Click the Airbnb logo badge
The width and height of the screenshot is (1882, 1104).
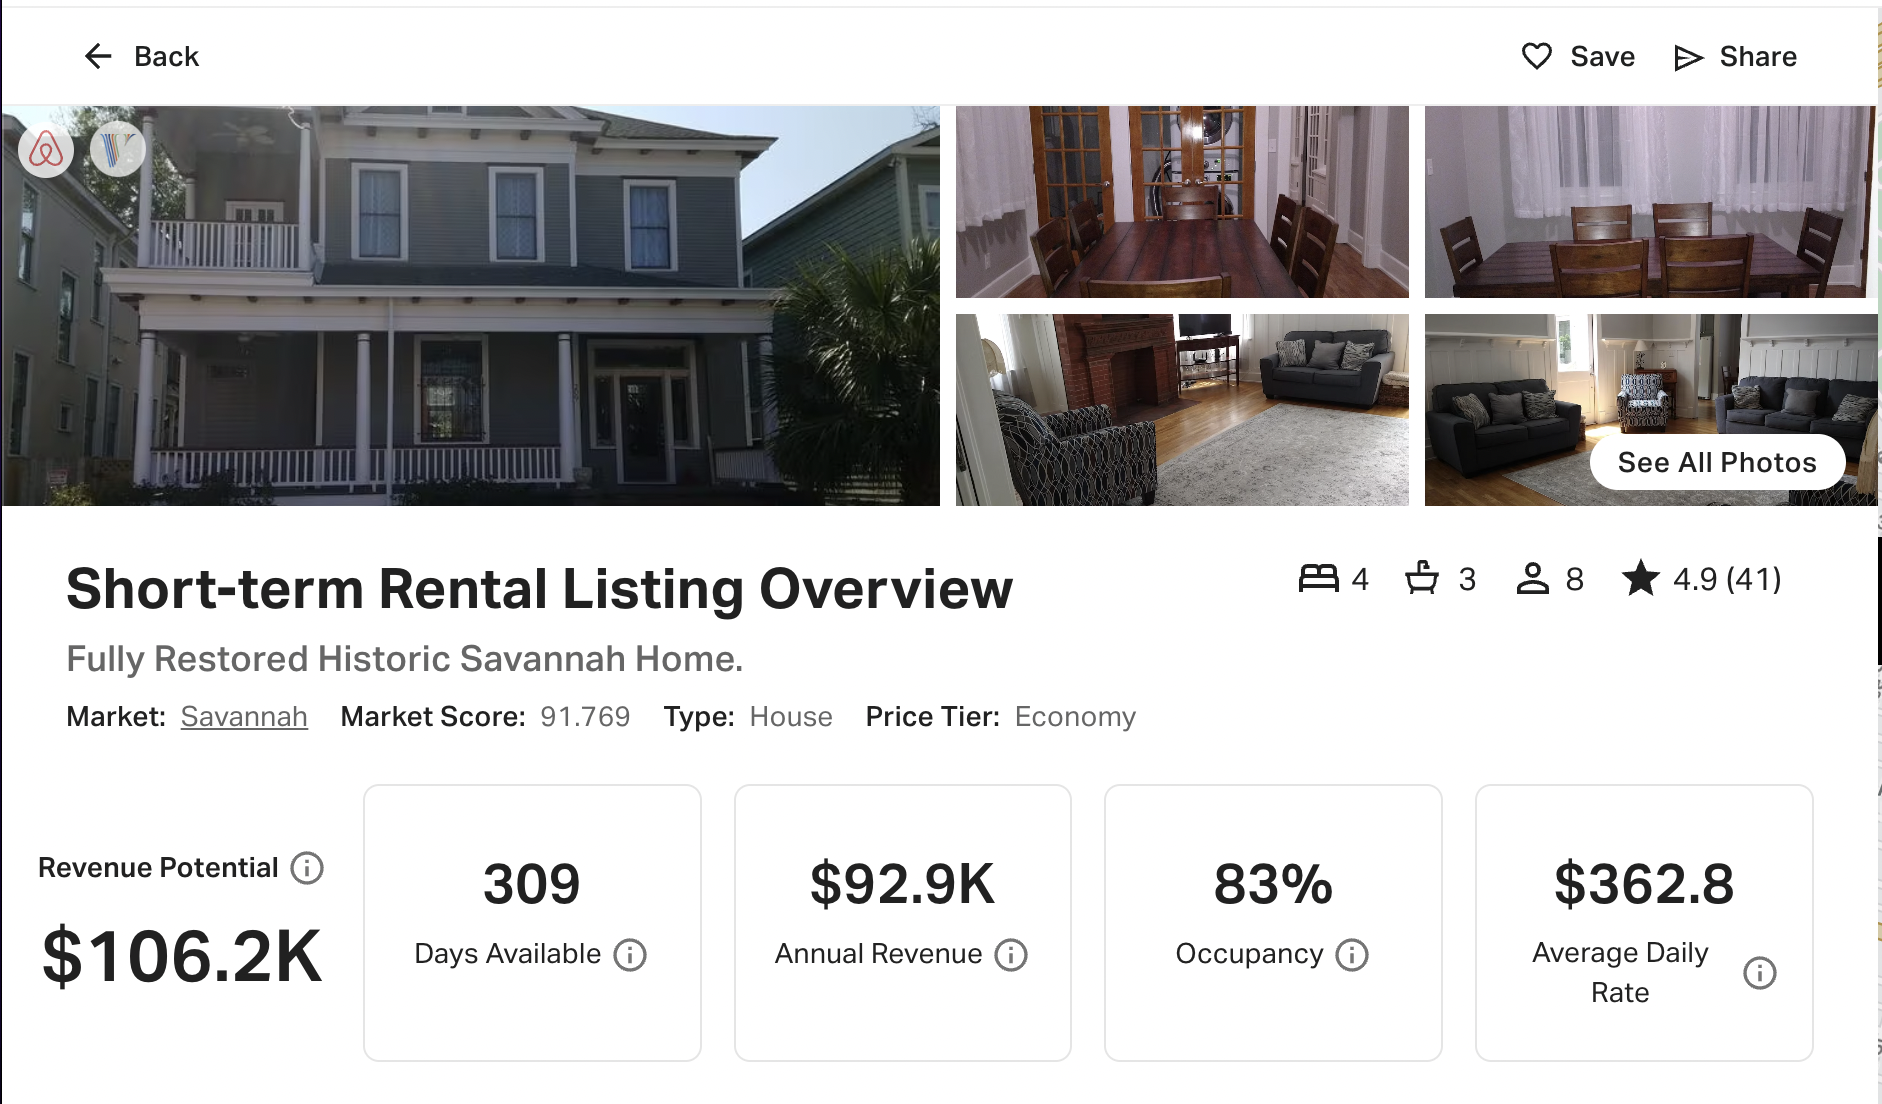pyautogui.click(x=46, y=151)
